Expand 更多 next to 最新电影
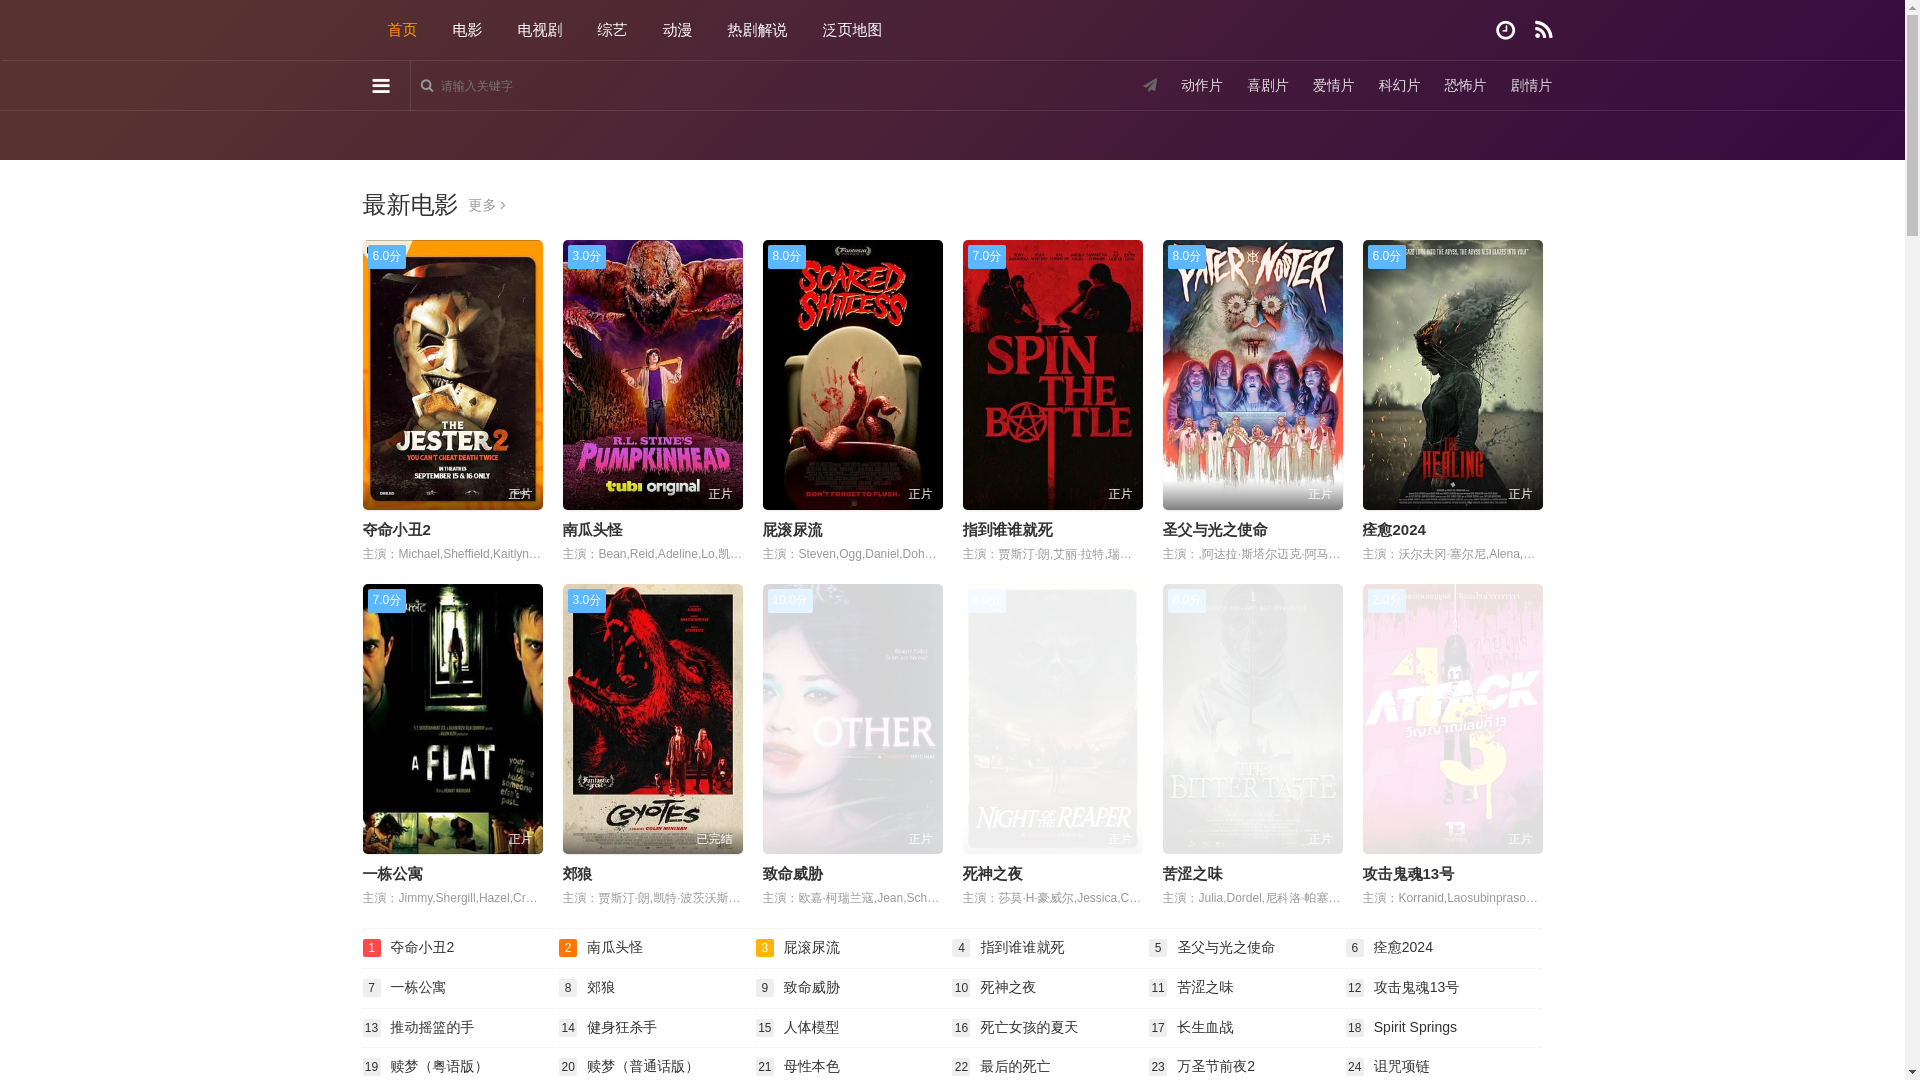Image resolution: width=1920 pixels, height=1080 pixels. click(x=487, y=206)
